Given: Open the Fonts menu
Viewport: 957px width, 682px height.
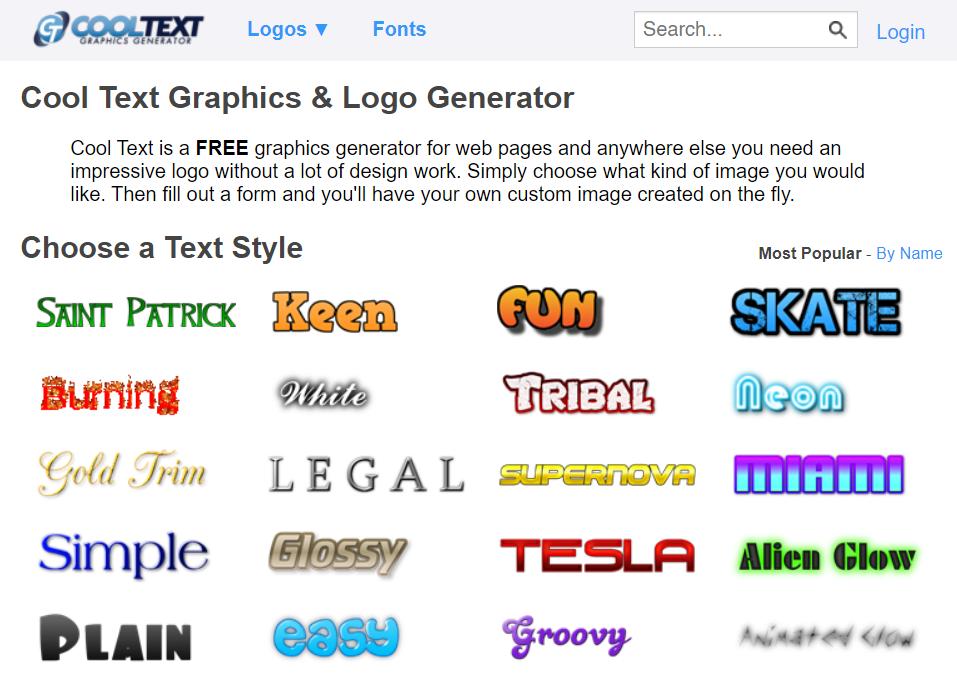Looking at the screenshot, I should pos(399,29).
